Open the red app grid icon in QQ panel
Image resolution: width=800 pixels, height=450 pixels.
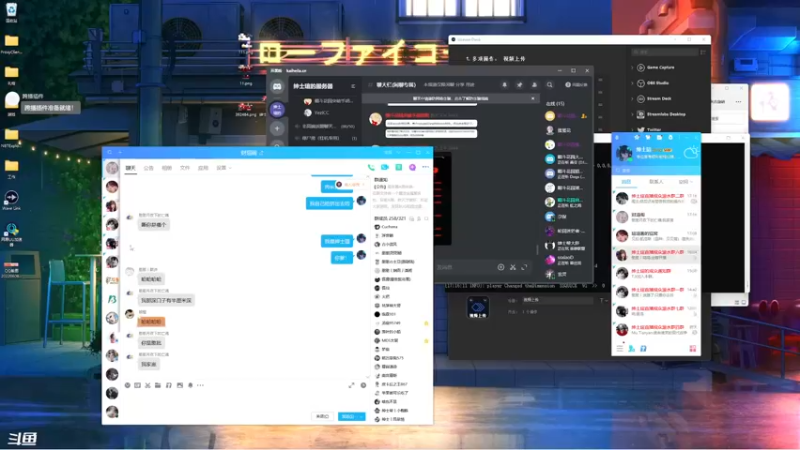(x=692, y=348)
